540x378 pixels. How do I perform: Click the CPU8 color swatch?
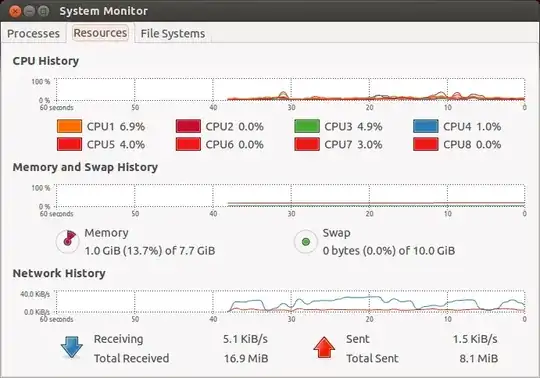(426, 144)
